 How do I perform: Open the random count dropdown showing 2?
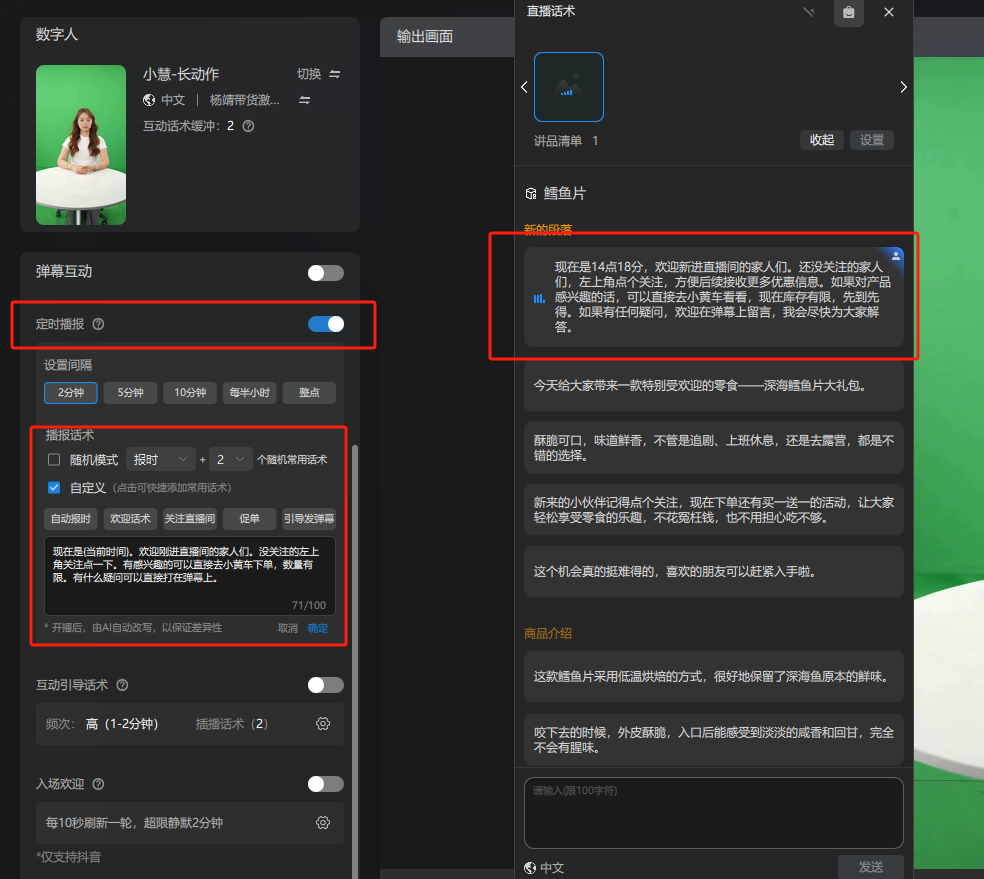click(x=230, y=460)
